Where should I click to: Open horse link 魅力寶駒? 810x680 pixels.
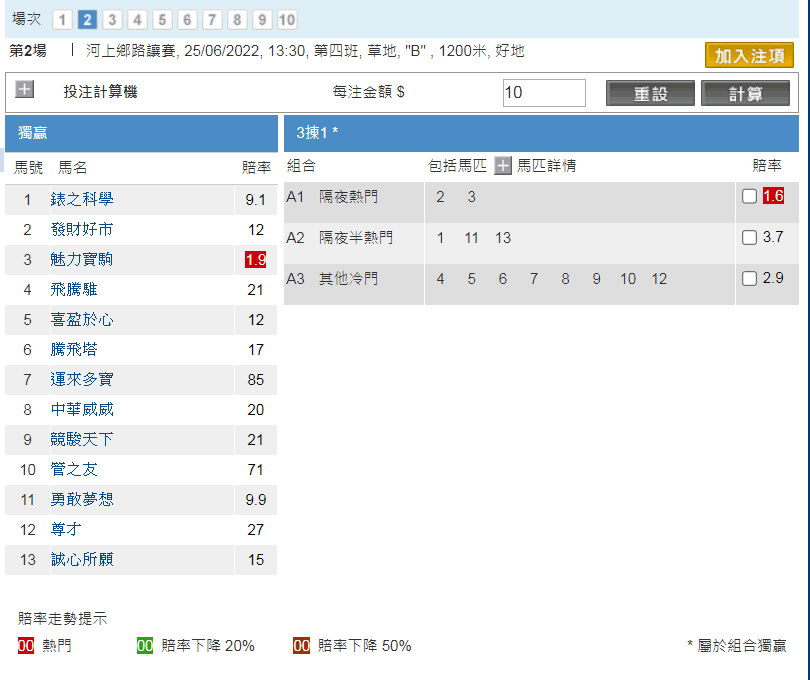click(82, 260)
